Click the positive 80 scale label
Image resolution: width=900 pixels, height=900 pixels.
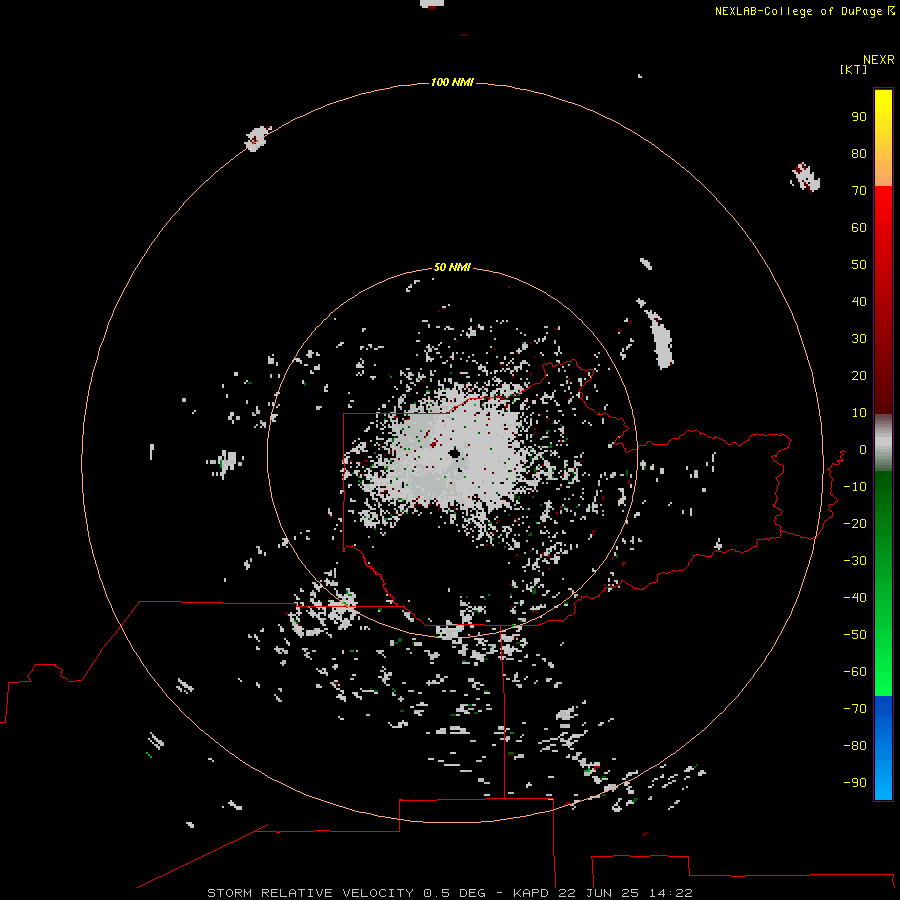click(x=859, y=153)
